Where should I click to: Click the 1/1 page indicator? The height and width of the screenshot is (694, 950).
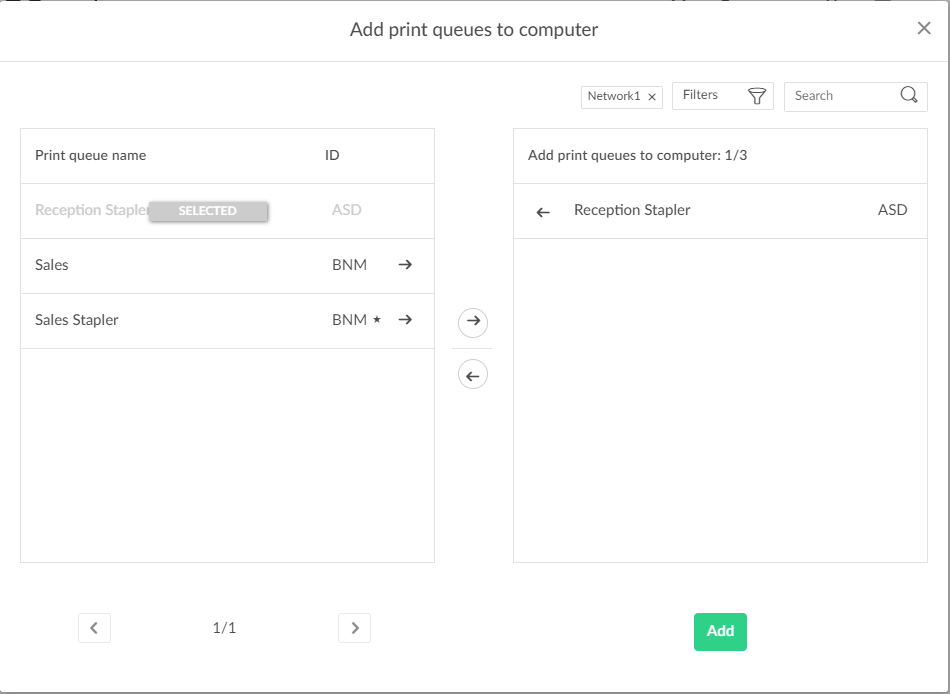click(x=224, y=628)
